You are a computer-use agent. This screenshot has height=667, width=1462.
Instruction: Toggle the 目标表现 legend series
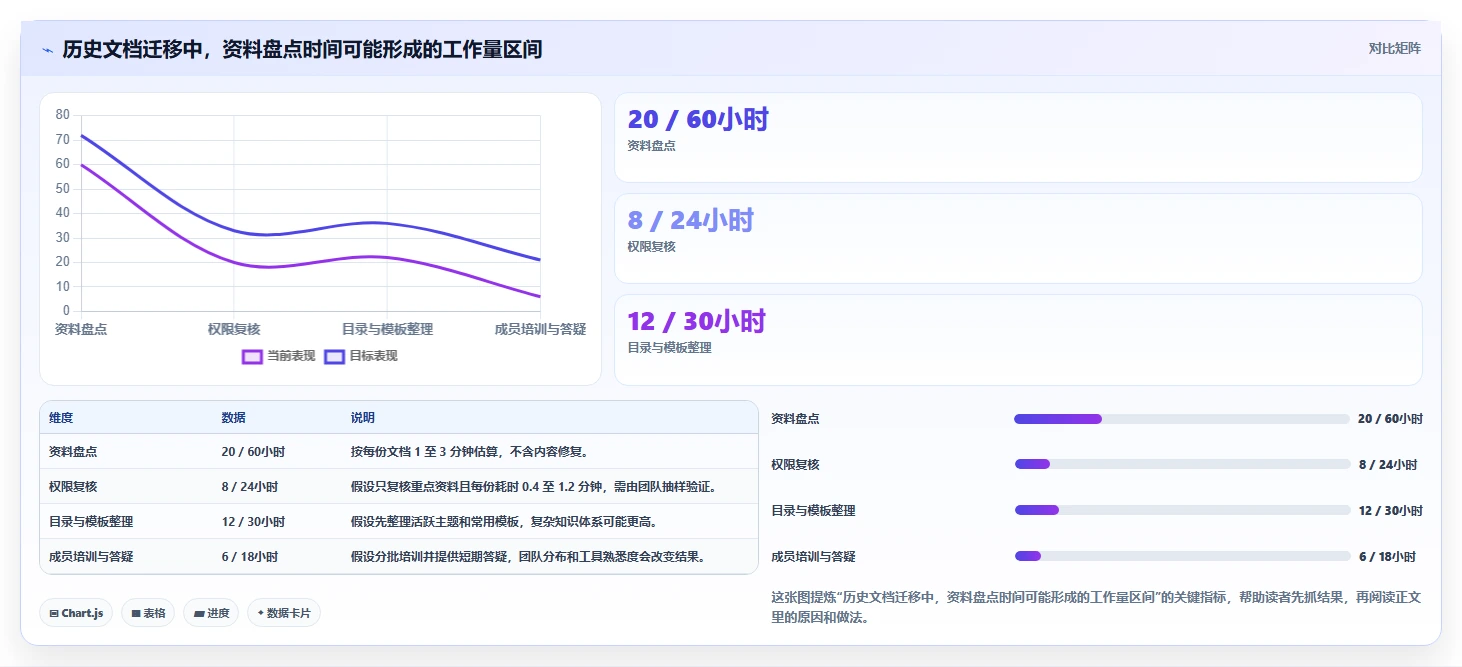(361, 356)
